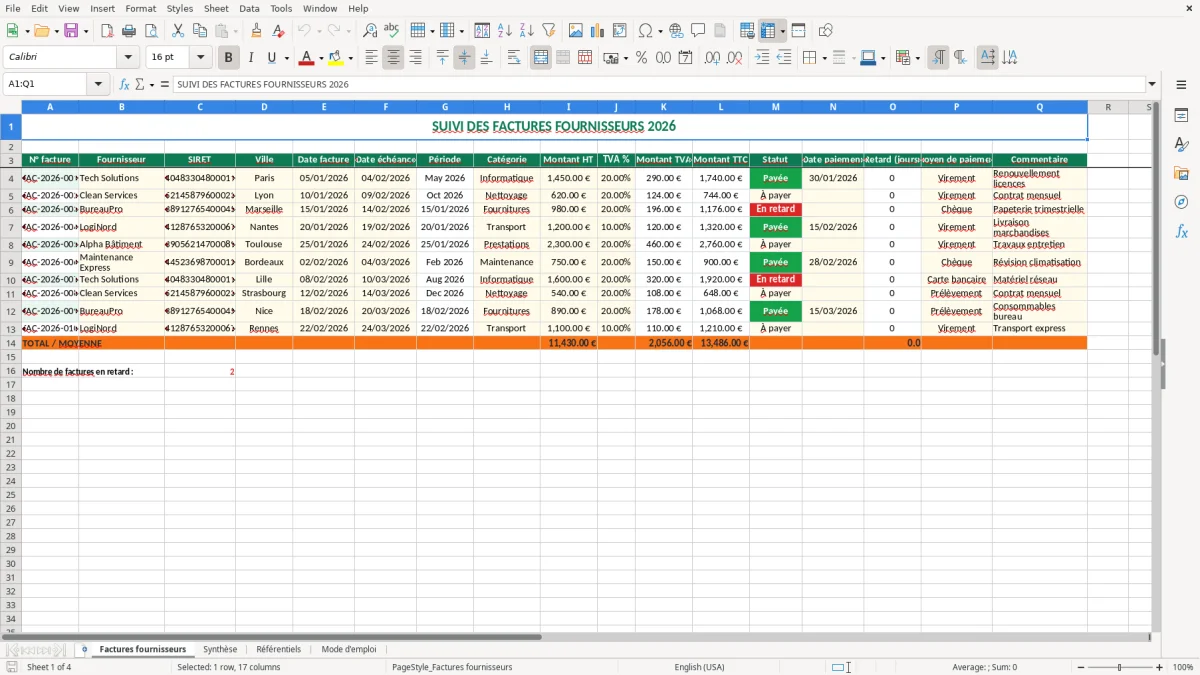Toggle Align Right button

click(415, 58)
